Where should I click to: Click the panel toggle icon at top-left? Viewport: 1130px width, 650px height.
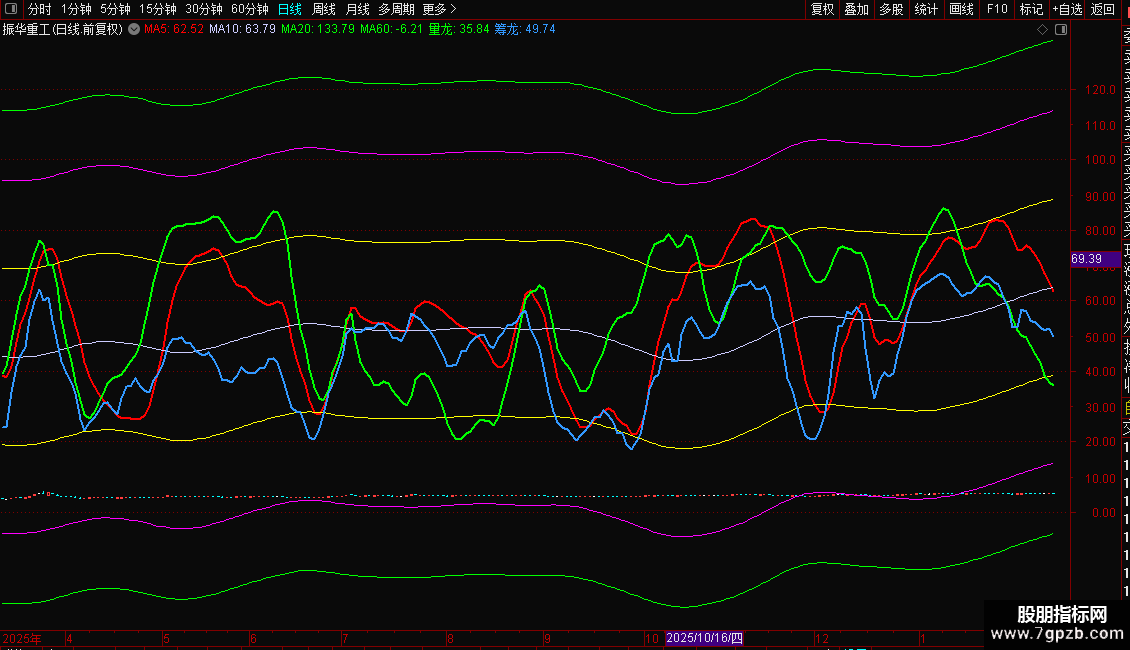point(10,9)
